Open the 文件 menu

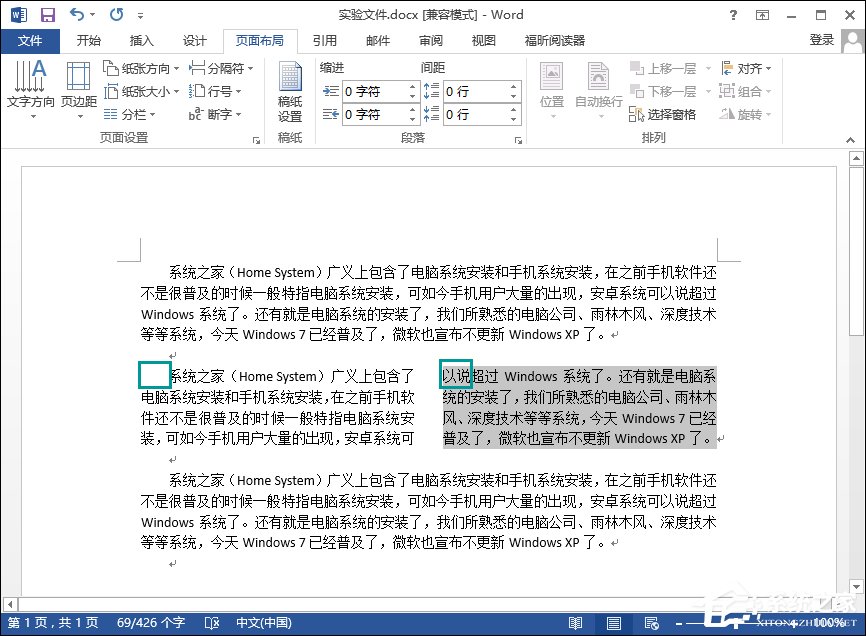30,41
